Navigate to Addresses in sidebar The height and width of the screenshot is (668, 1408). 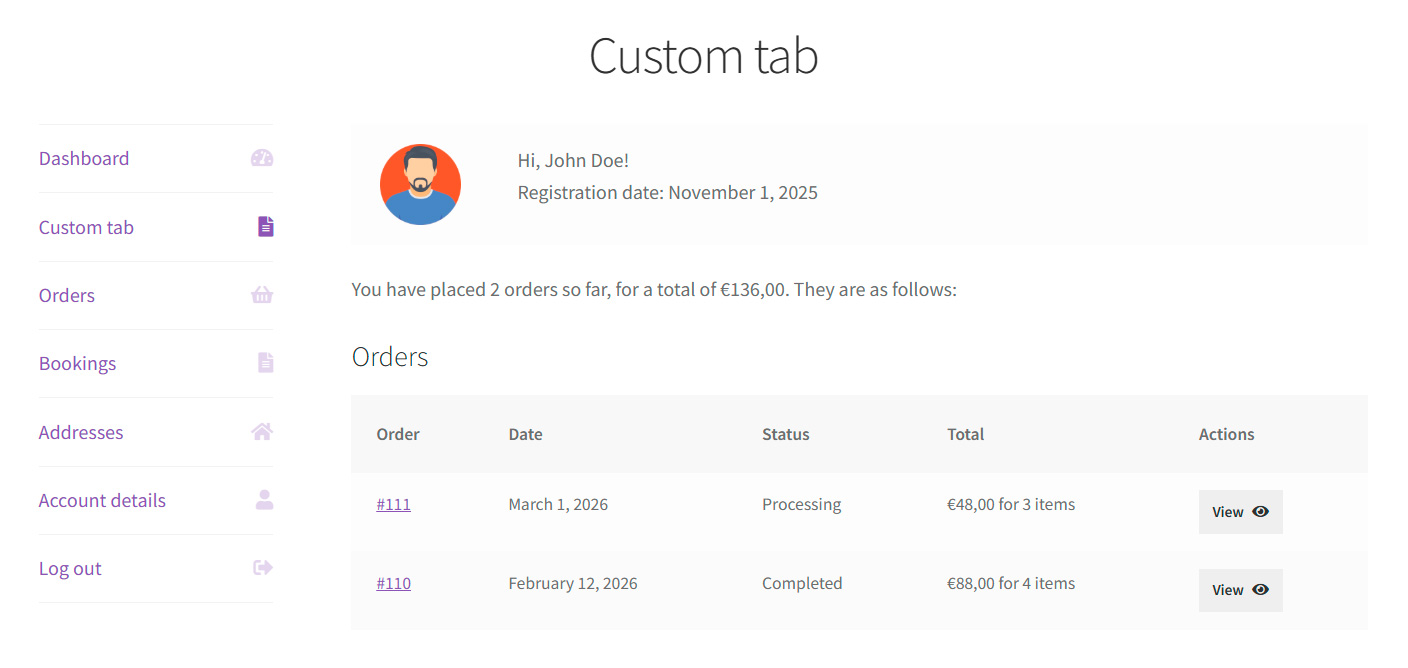tap(81, 433)
